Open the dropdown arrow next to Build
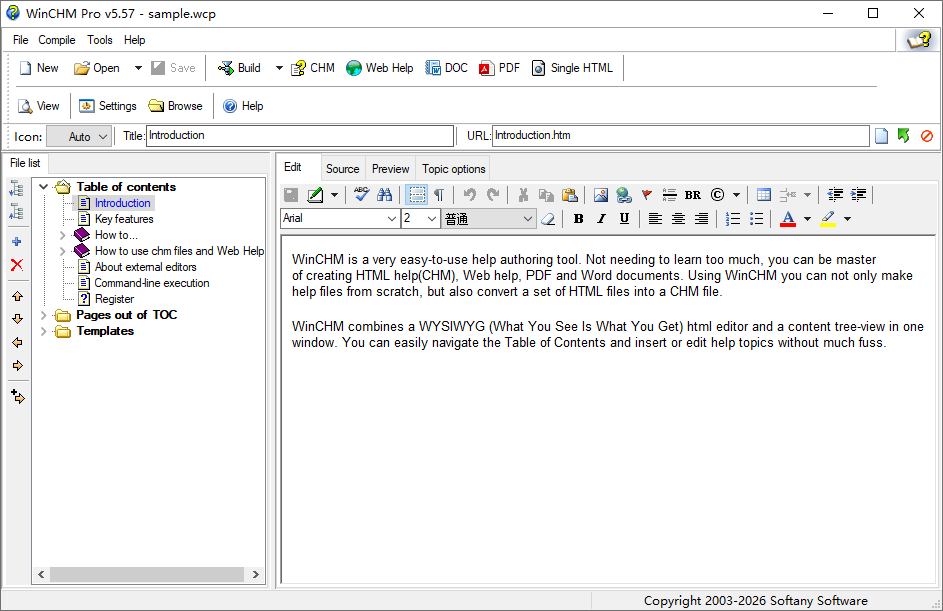 [279, 68]
